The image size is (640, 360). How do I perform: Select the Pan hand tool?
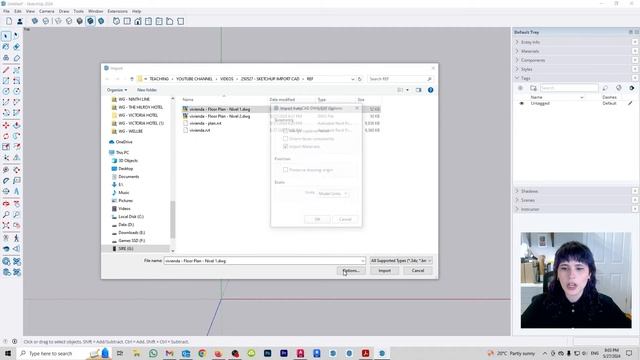(16, 204)
